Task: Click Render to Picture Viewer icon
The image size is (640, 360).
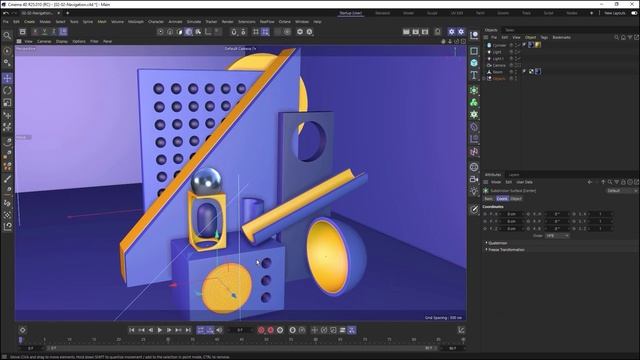Action: point(416,31)
